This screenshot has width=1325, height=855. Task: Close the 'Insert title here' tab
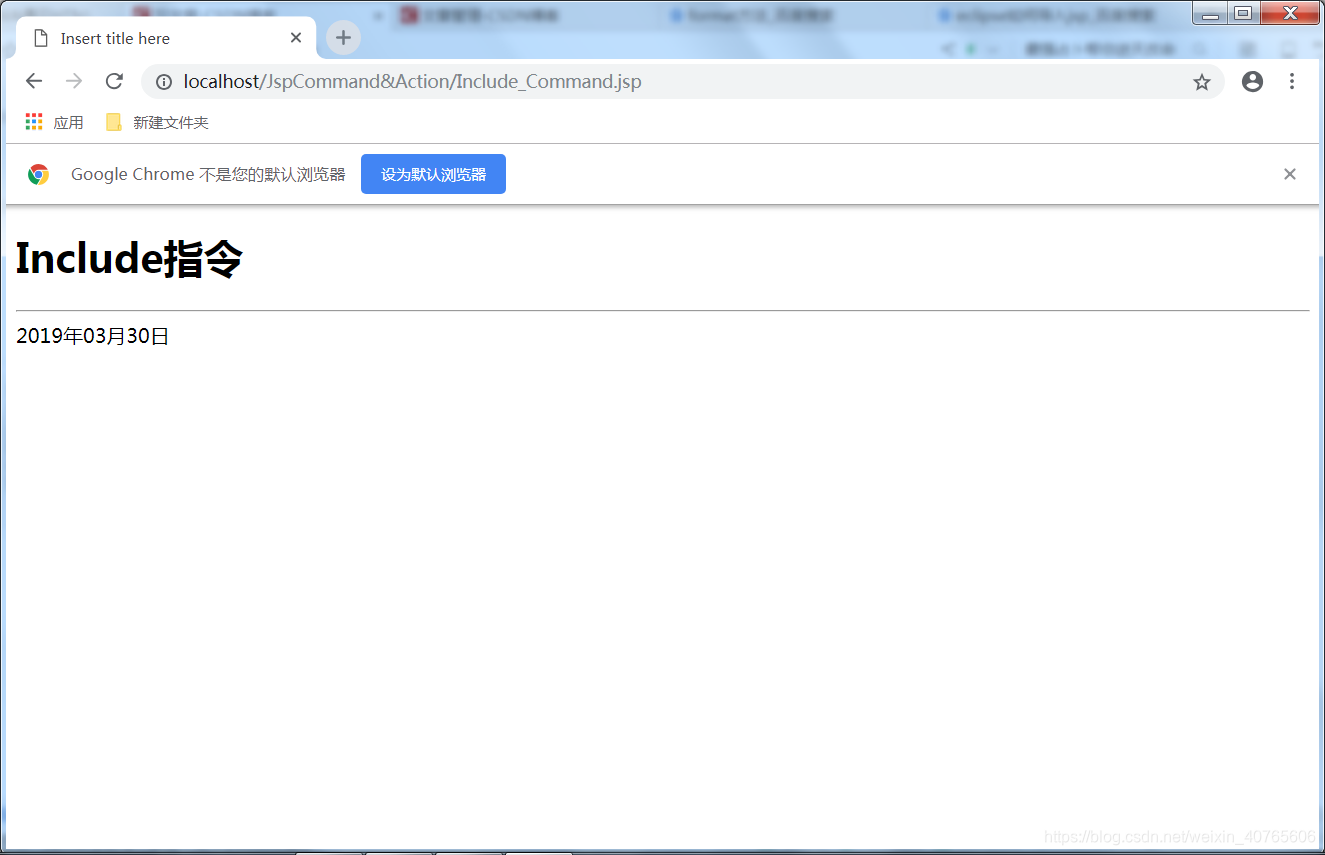click(296, 38)
